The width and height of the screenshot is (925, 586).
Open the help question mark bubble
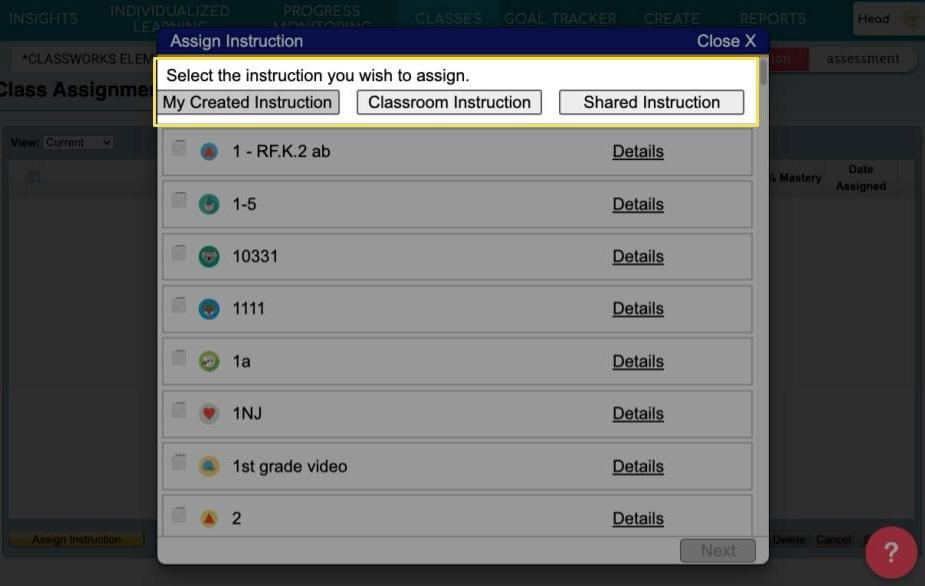(889, 551)
